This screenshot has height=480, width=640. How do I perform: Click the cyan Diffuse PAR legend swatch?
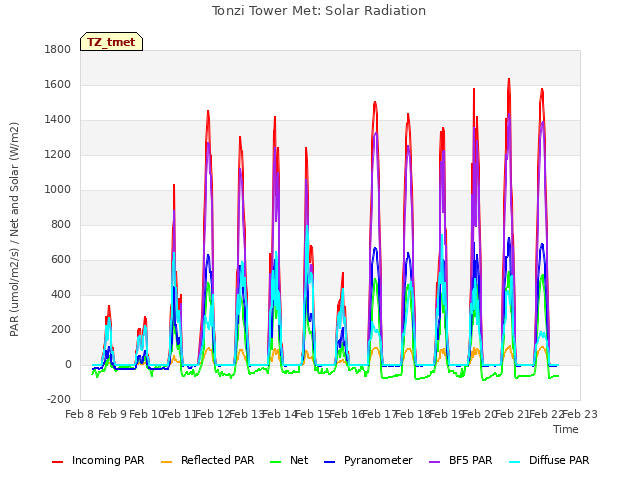515,462
